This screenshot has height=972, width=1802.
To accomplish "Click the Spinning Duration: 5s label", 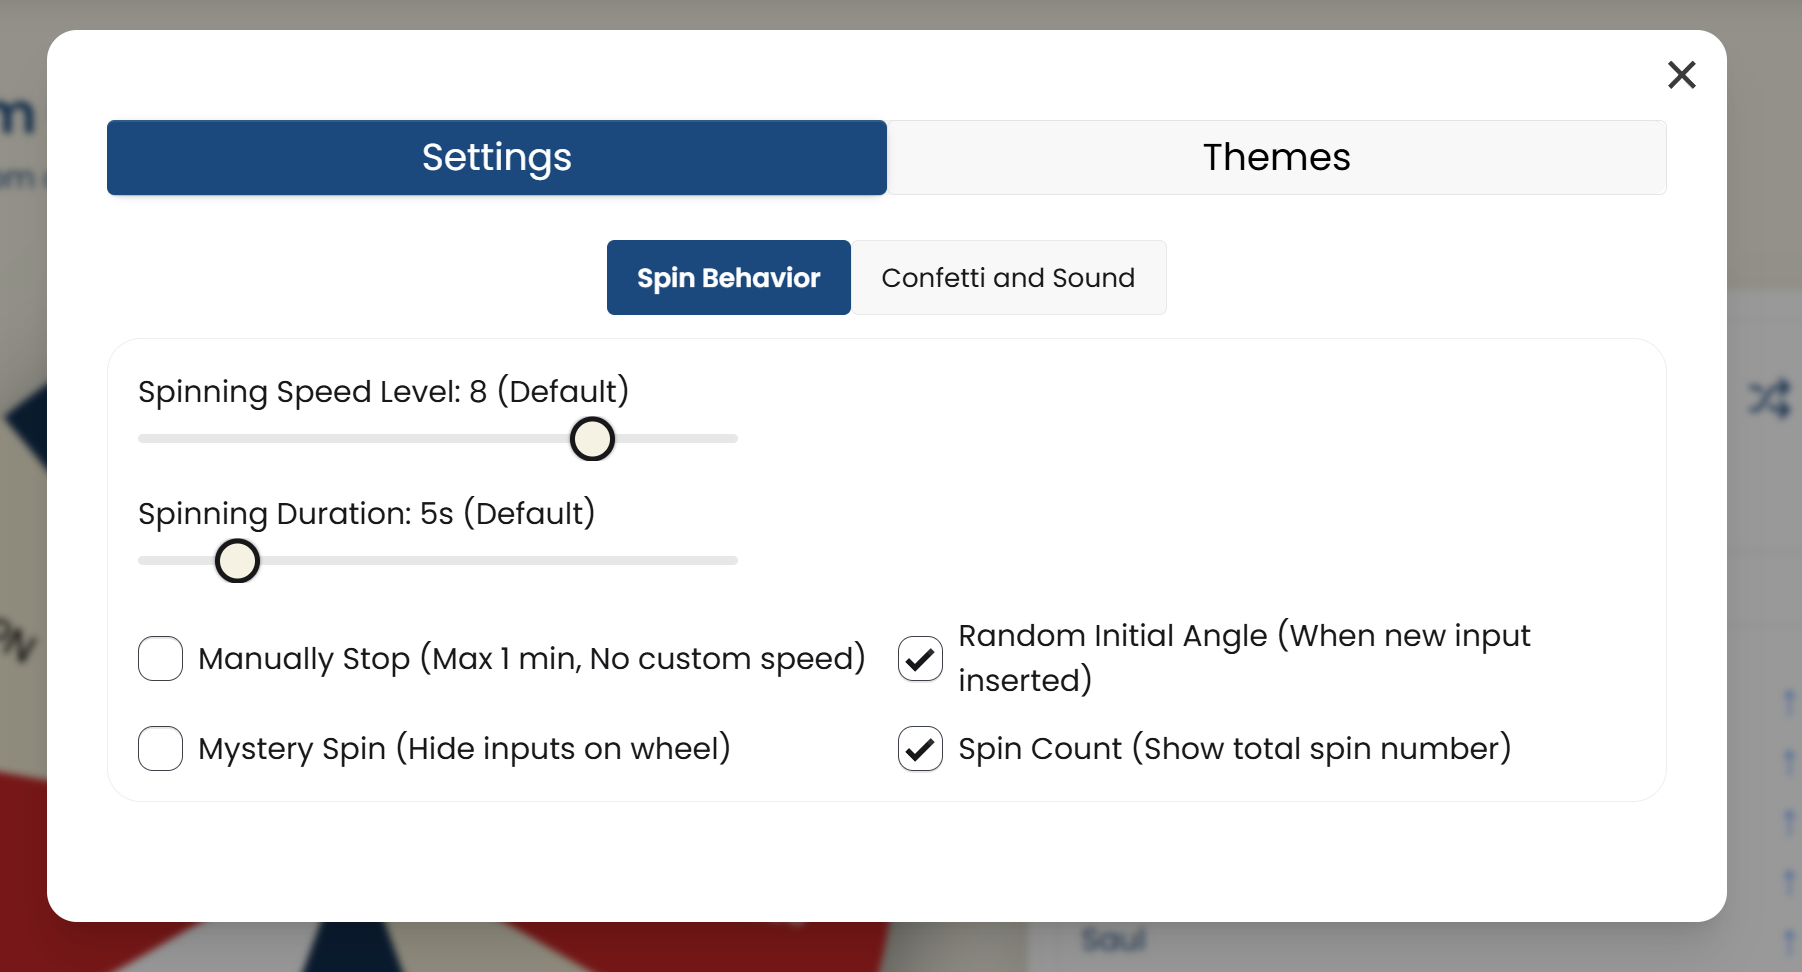I will (366, 513).
